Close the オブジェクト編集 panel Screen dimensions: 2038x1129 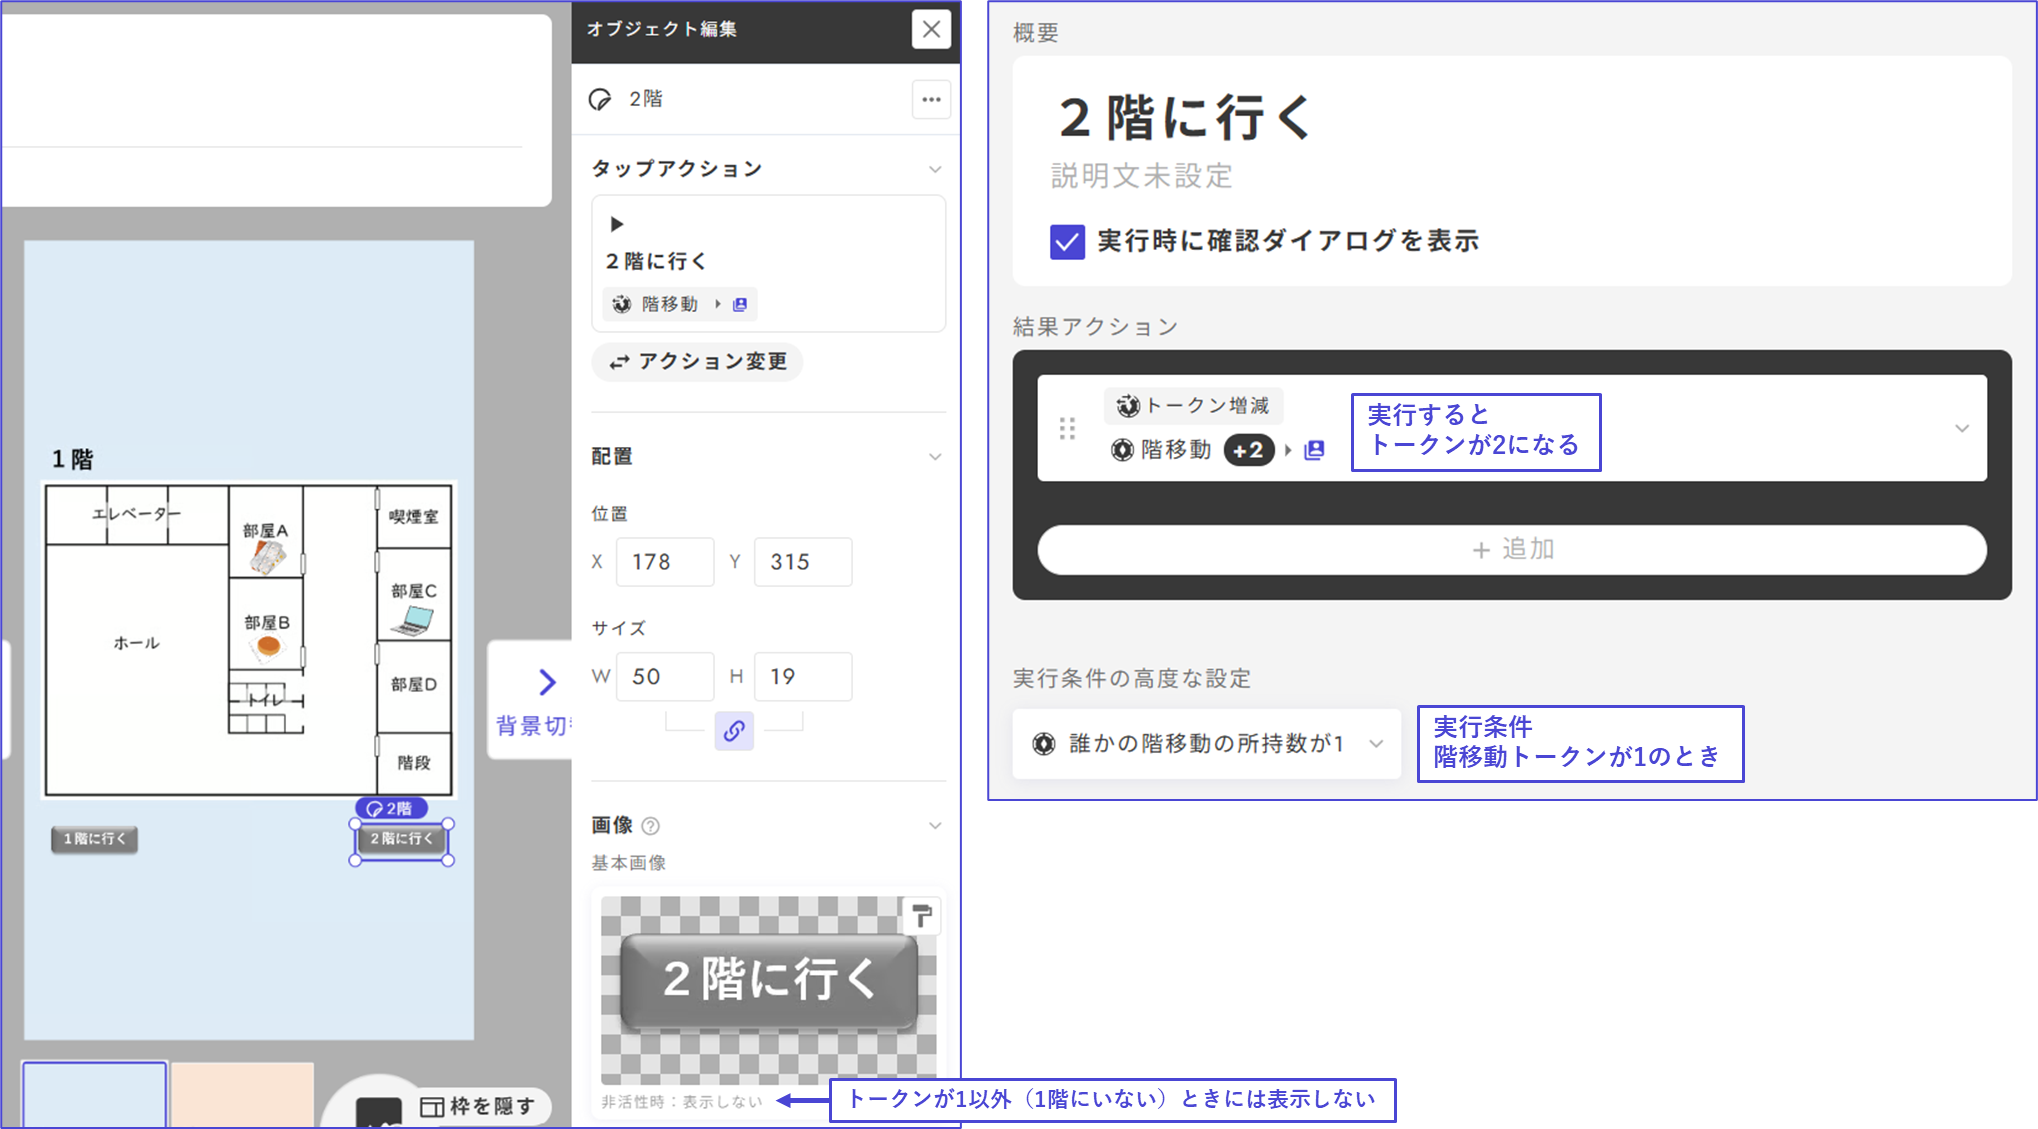[x=931, y=30]
